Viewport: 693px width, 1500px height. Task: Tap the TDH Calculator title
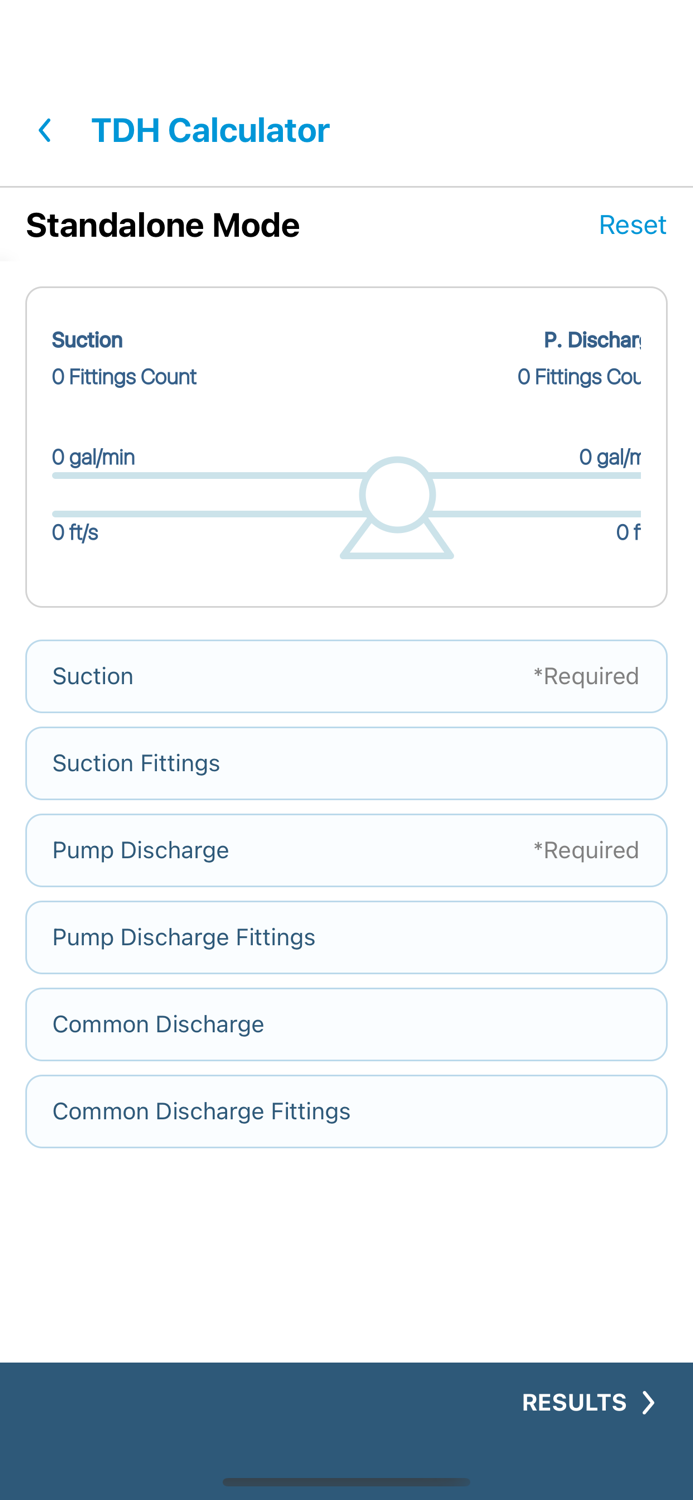point(210,130)
